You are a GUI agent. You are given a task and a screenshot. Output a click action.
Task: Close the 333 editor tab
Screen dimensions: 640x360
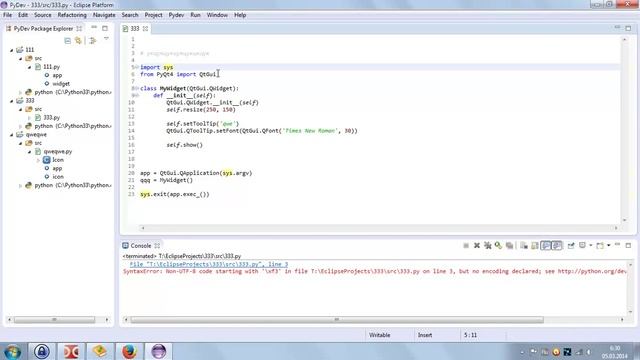[x=145, y=29]
